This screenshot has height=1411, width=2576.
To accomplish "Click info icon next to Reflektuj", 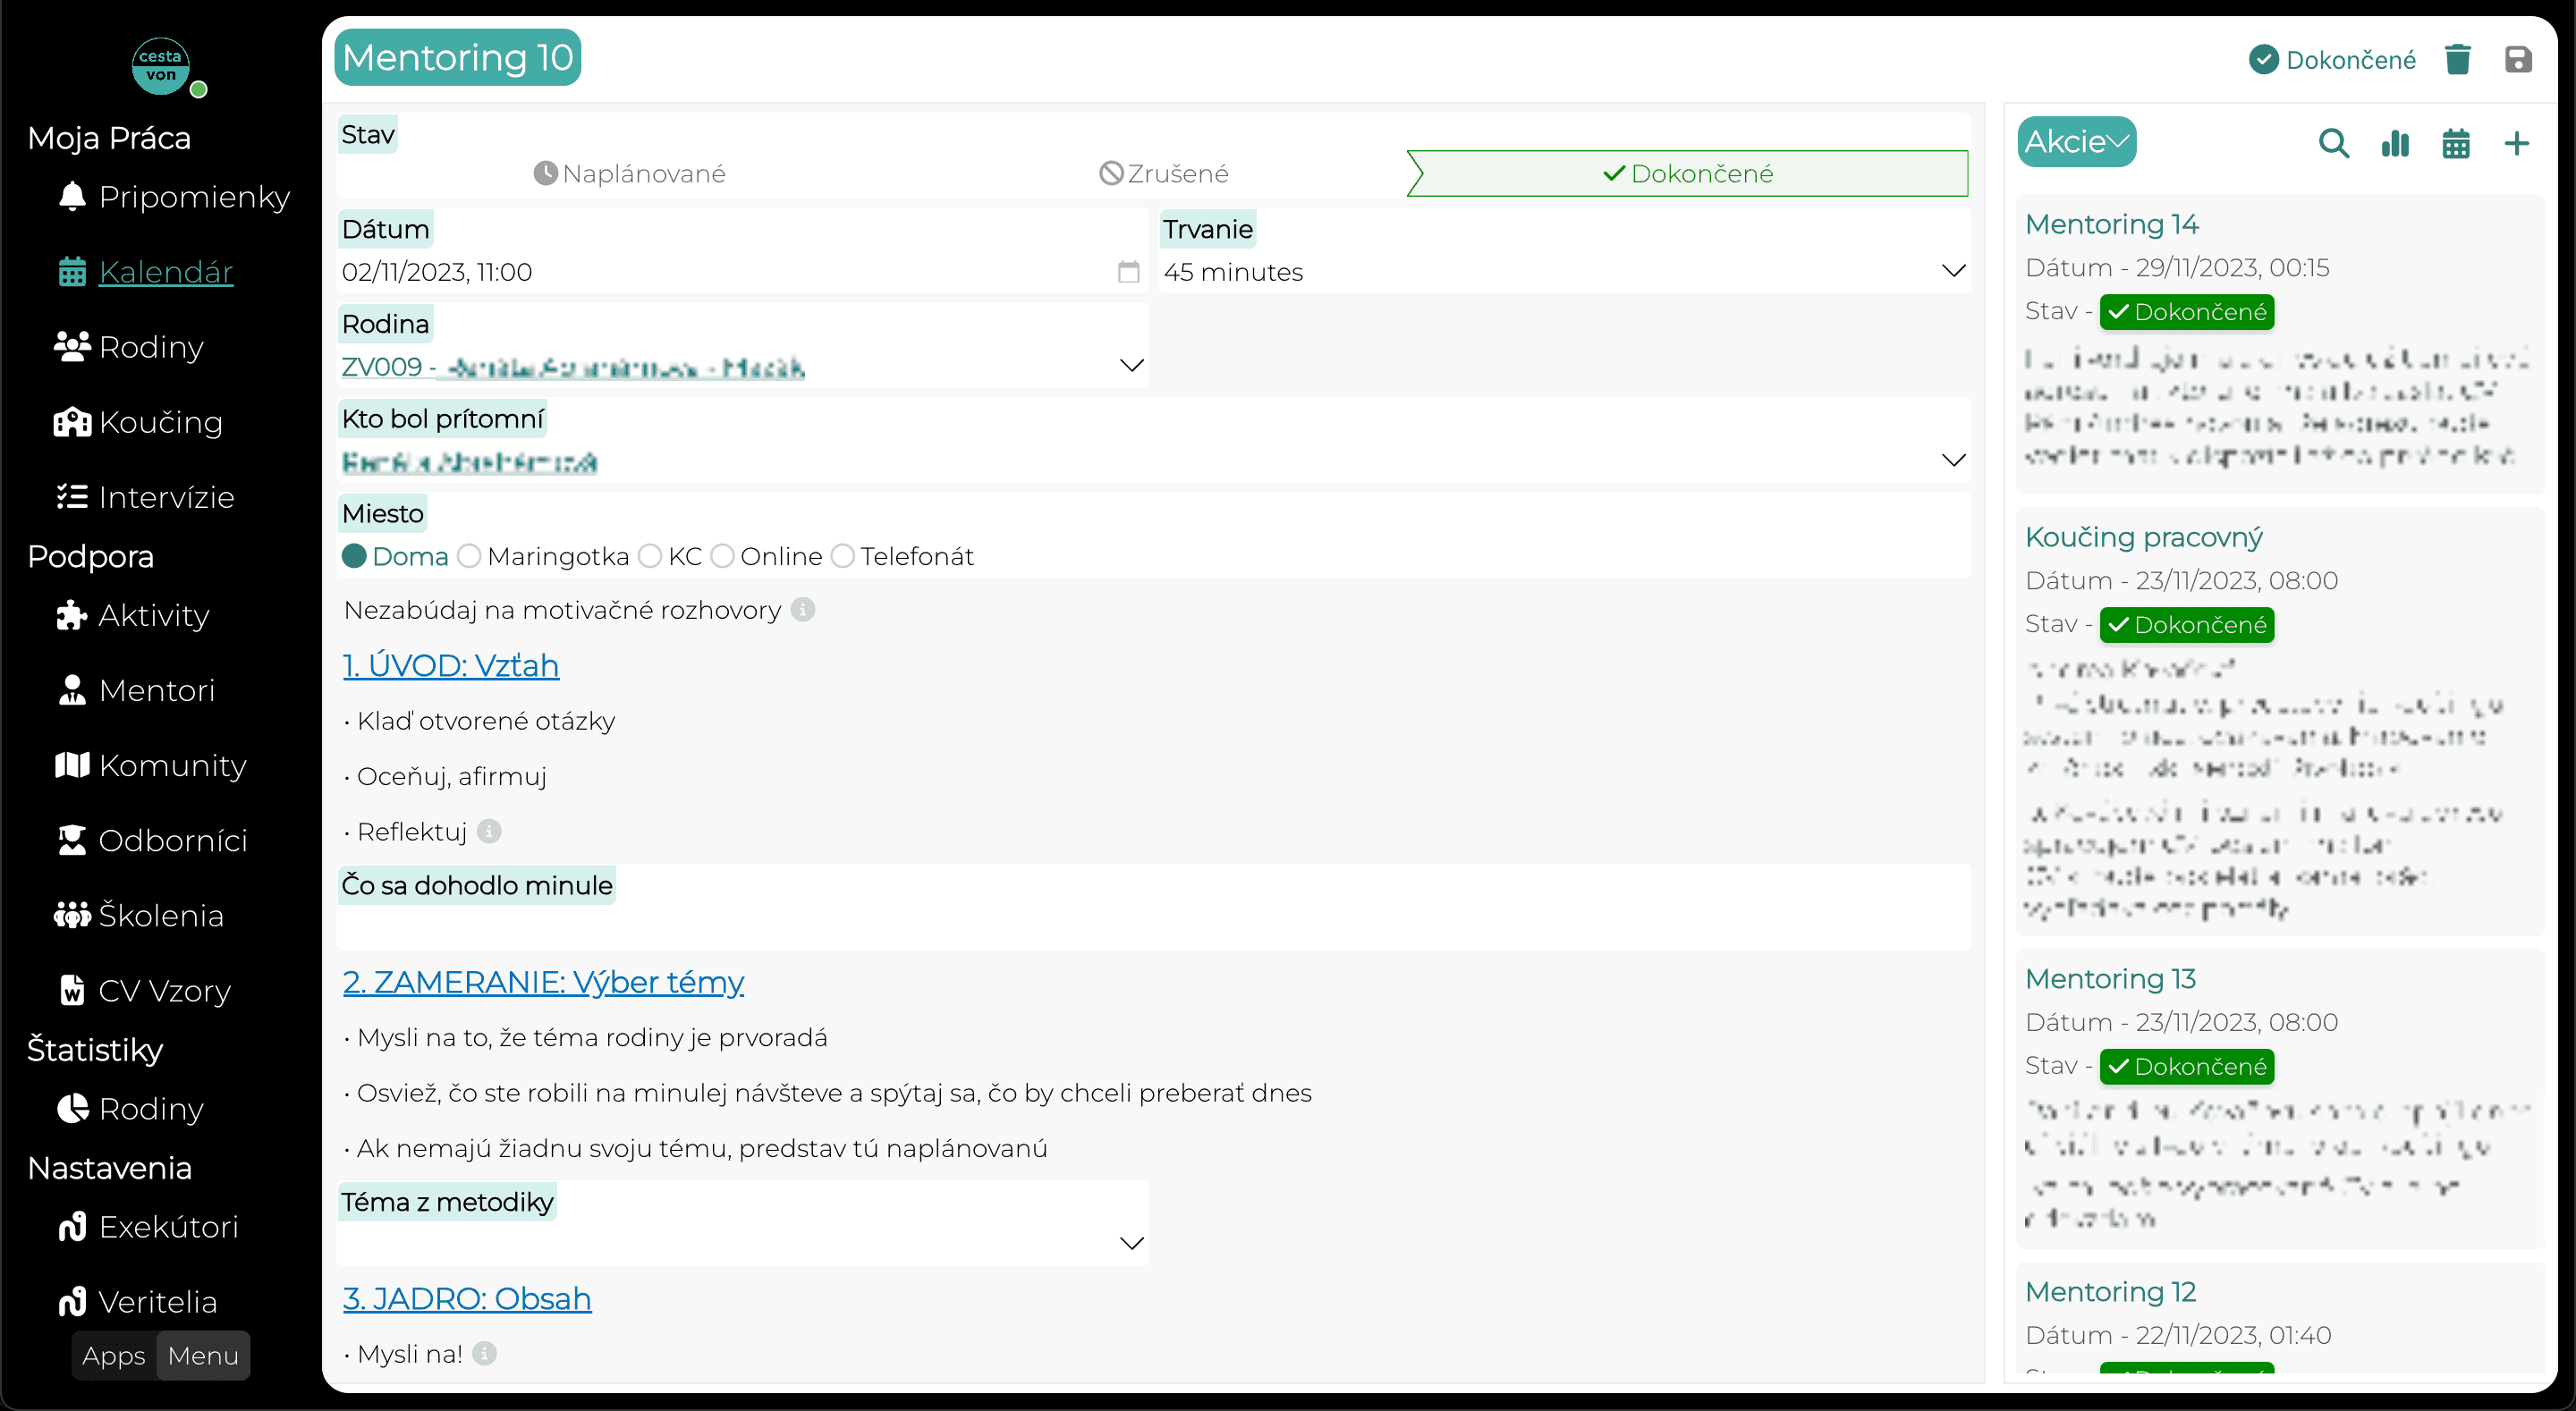I will tap(489, 831).
